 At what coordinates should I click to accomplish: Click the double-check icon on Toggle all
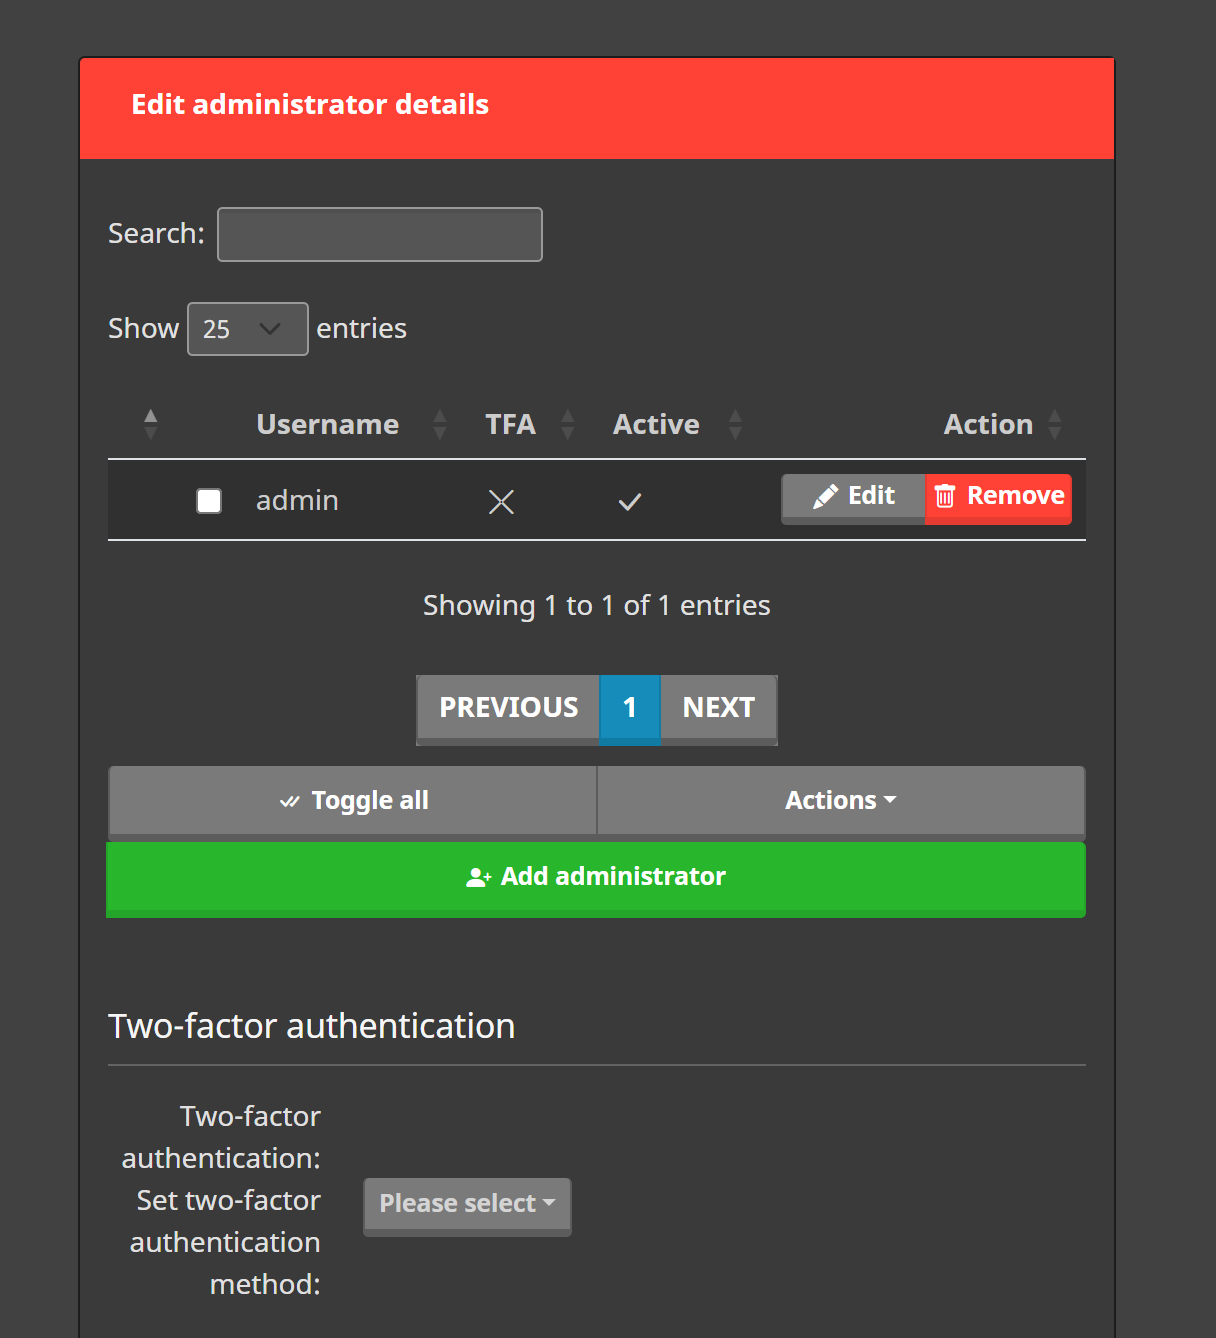coord(290,801)
